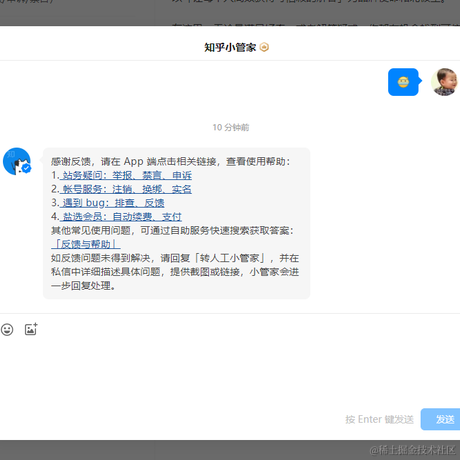Open link 盐选会员：自动续费、支付

[x=121, y=217]
